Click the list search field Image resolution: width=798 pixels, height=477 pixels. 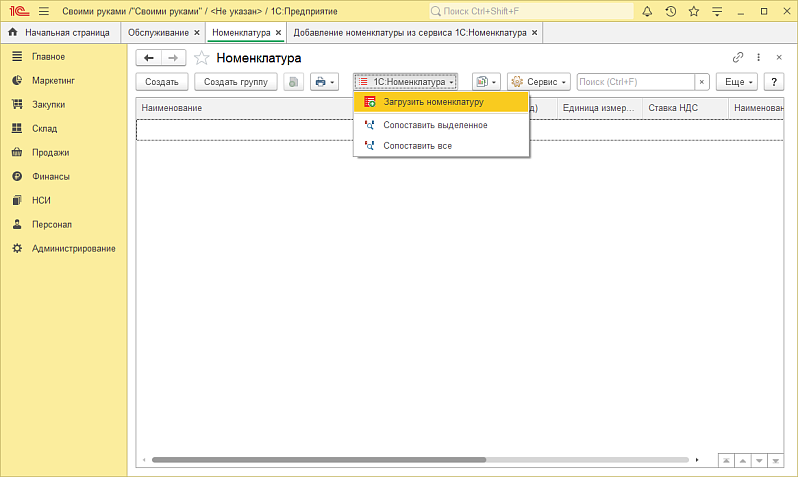[x=636, y=82]
